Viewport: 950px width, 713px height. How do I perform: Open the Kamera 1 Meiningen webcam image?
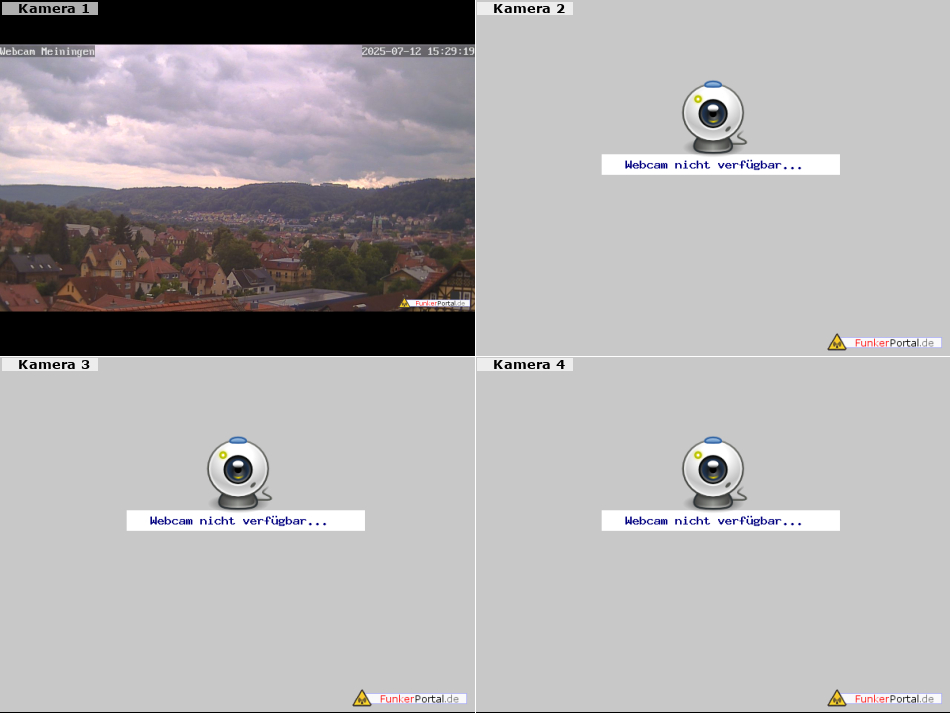tap(237, 177)
